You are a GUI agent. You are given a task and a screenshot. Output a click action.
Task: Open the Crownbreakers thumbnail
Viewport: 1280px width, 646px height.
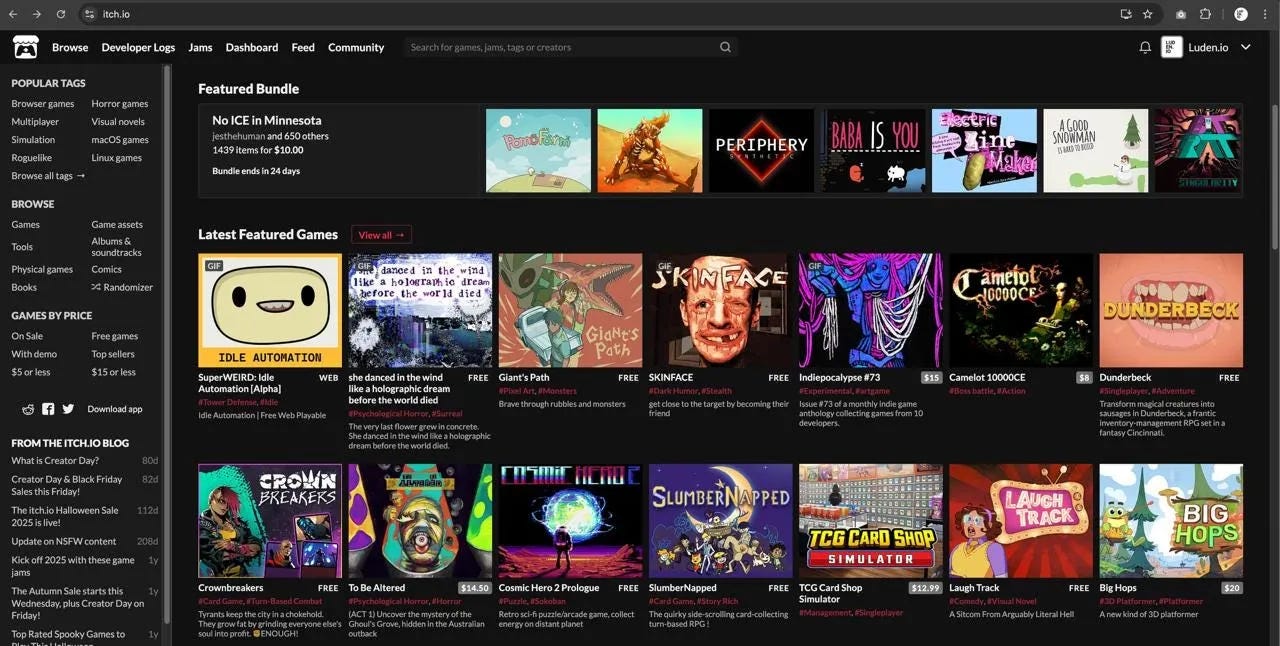pos(270,521)
